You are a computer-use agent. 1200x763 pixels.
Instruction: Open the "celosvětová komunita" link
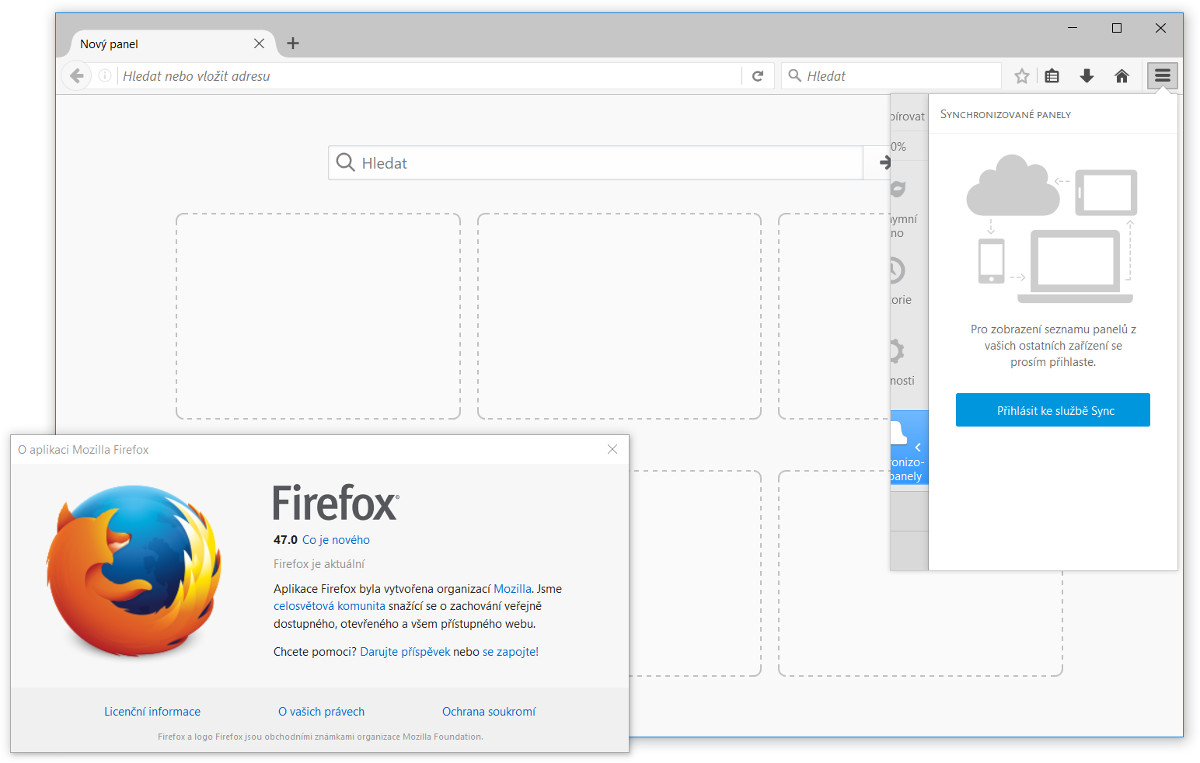point(329,606)
